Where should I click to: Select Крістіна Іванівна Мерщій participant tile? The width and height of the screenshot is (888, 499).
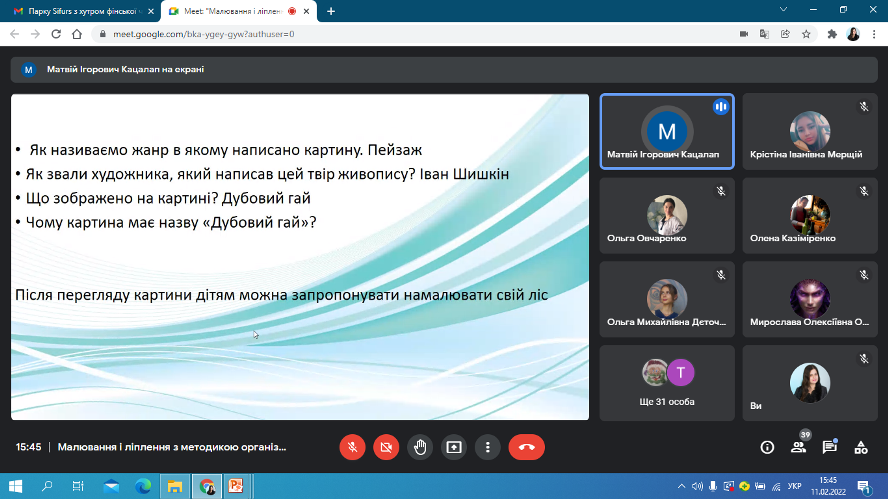(x=810, y=131)
